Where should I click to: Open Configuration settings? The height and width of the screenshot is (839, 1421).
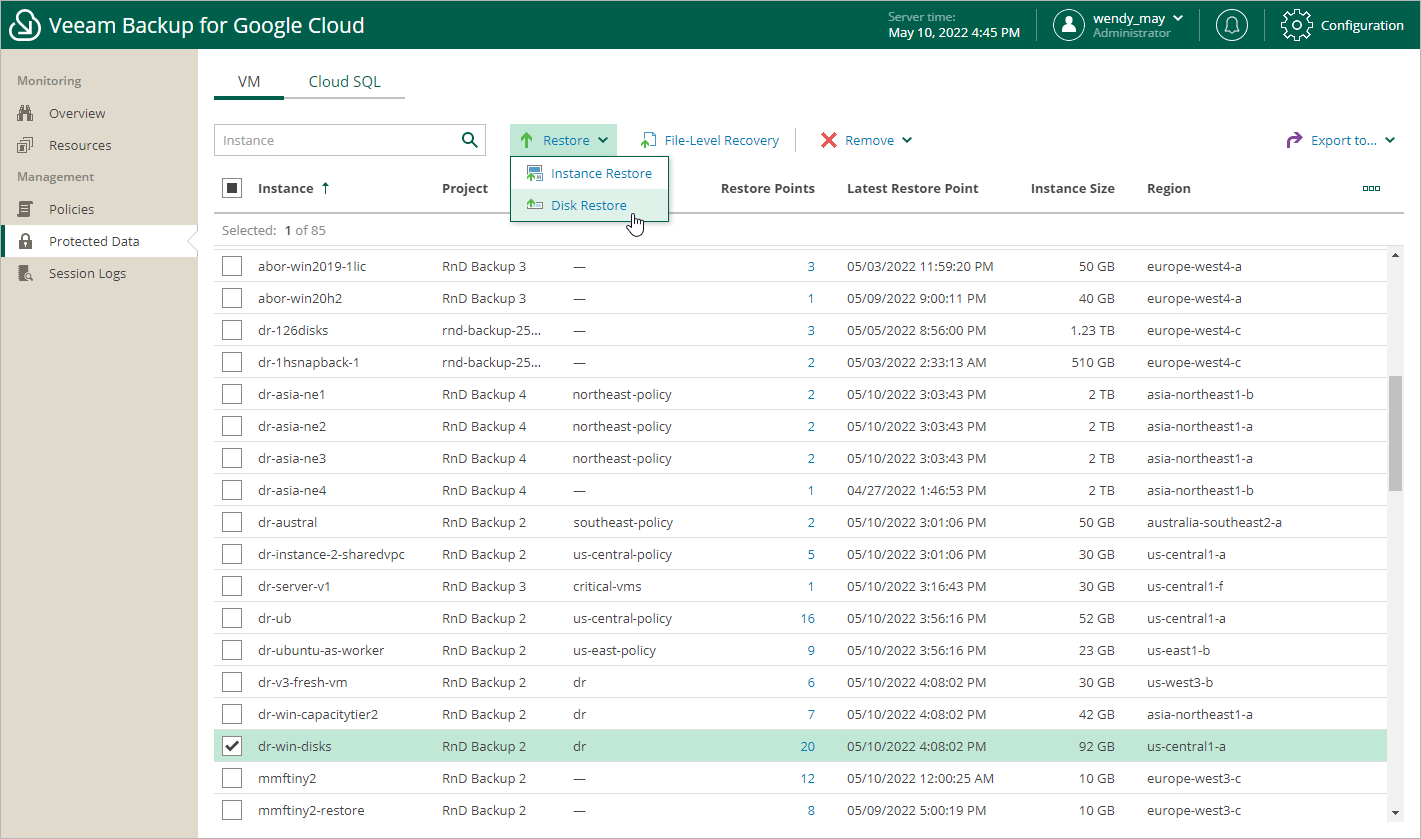click(x=1343, y=25)
